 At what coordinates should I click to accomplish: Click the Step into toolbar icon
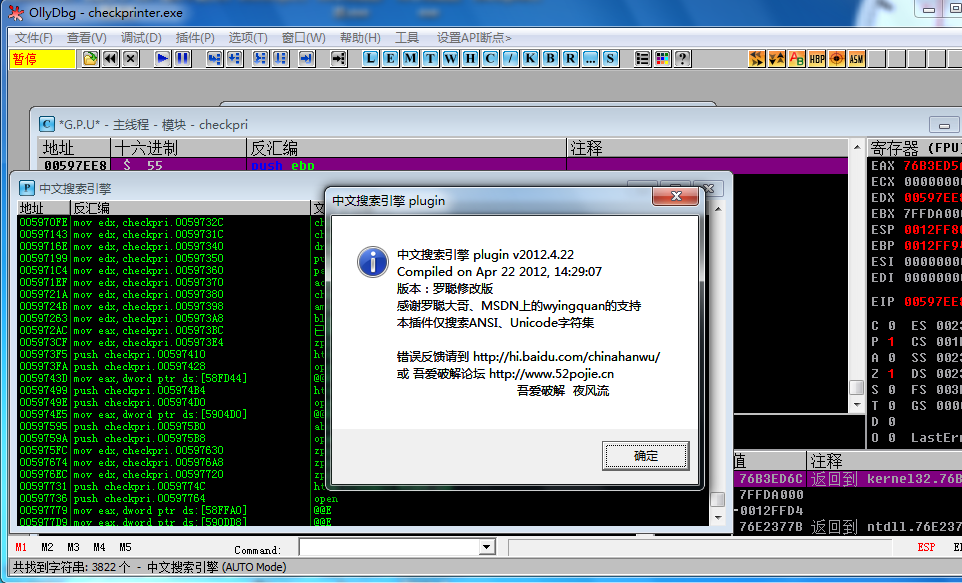pyautogui.click(x=215, y=58)
